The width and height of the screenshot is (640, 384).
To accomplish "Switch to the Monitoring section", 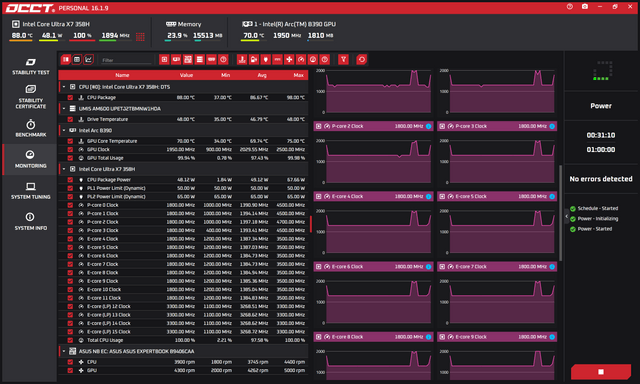I will tap(31, 159).
